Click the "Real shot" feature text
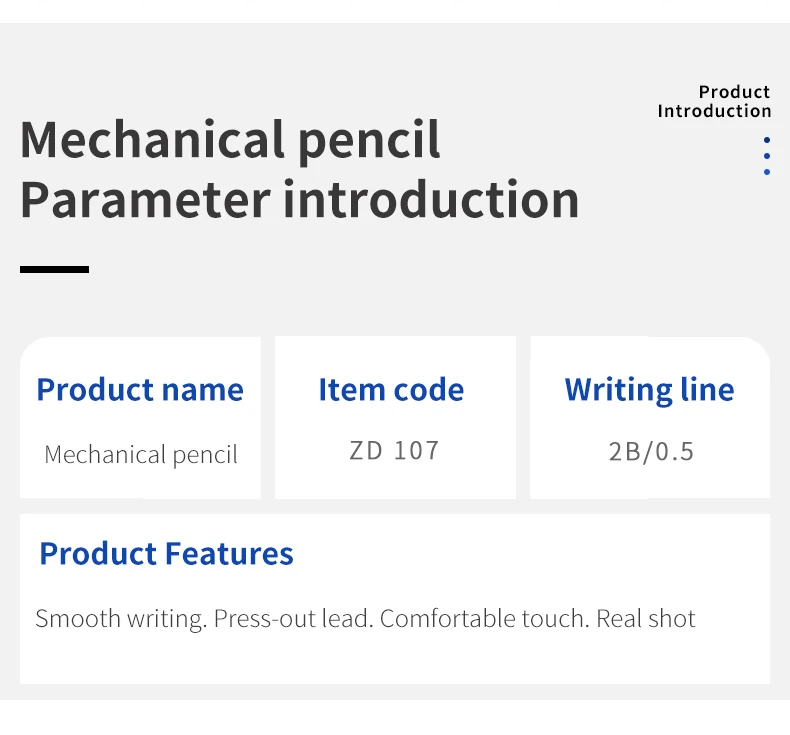This screenshot has height=735, width=790. coord(645,618)
